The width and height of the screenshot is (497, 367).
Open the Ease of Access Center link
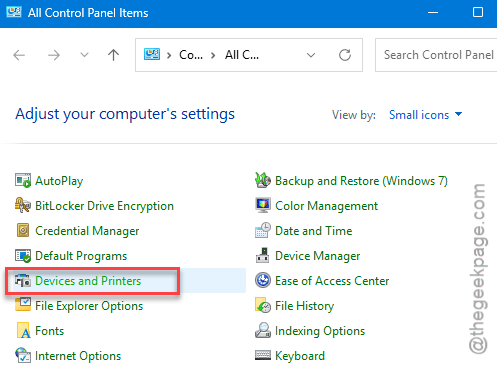(332, 281)
